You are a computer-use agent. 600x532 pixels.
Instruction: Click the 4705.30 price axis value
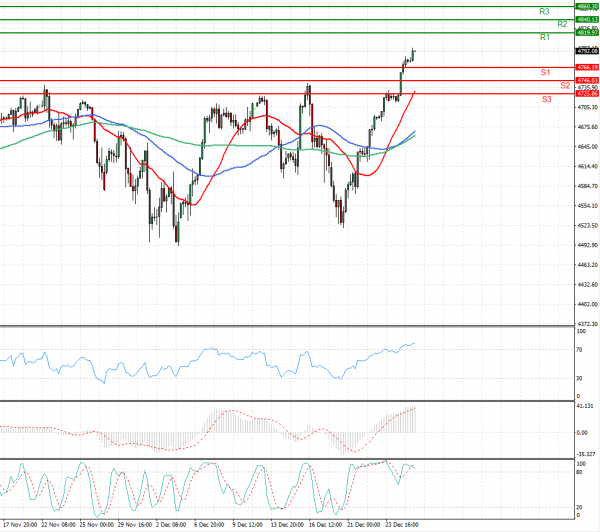click(x=587, y=107)
